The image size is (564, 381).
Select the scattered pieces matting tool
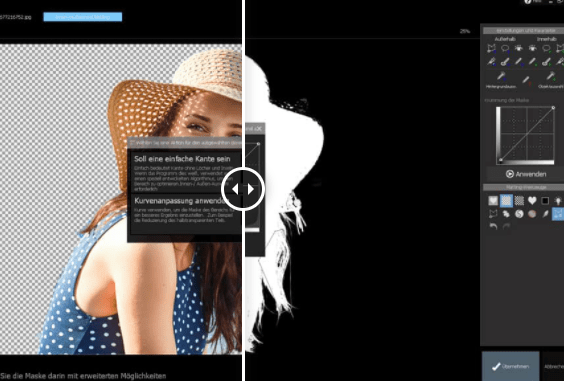[506, 214]
